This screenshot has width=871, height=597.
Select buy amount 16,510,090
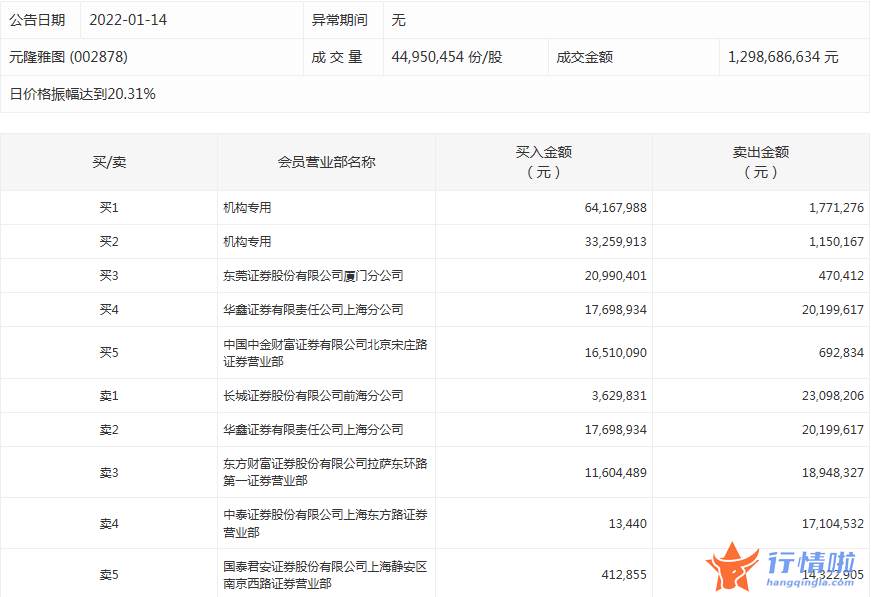coord(615,353)
